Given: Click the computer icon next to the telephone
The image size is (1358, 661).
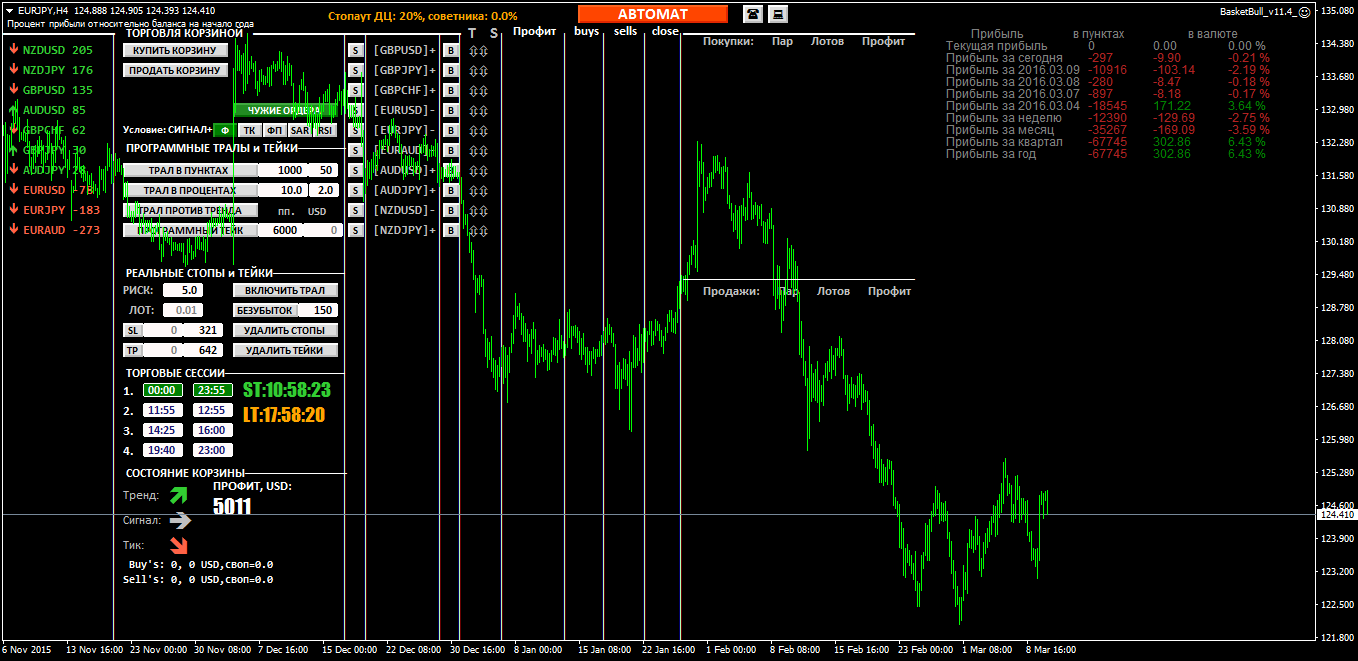Looking at the screenshot, I should pos(777,14).
